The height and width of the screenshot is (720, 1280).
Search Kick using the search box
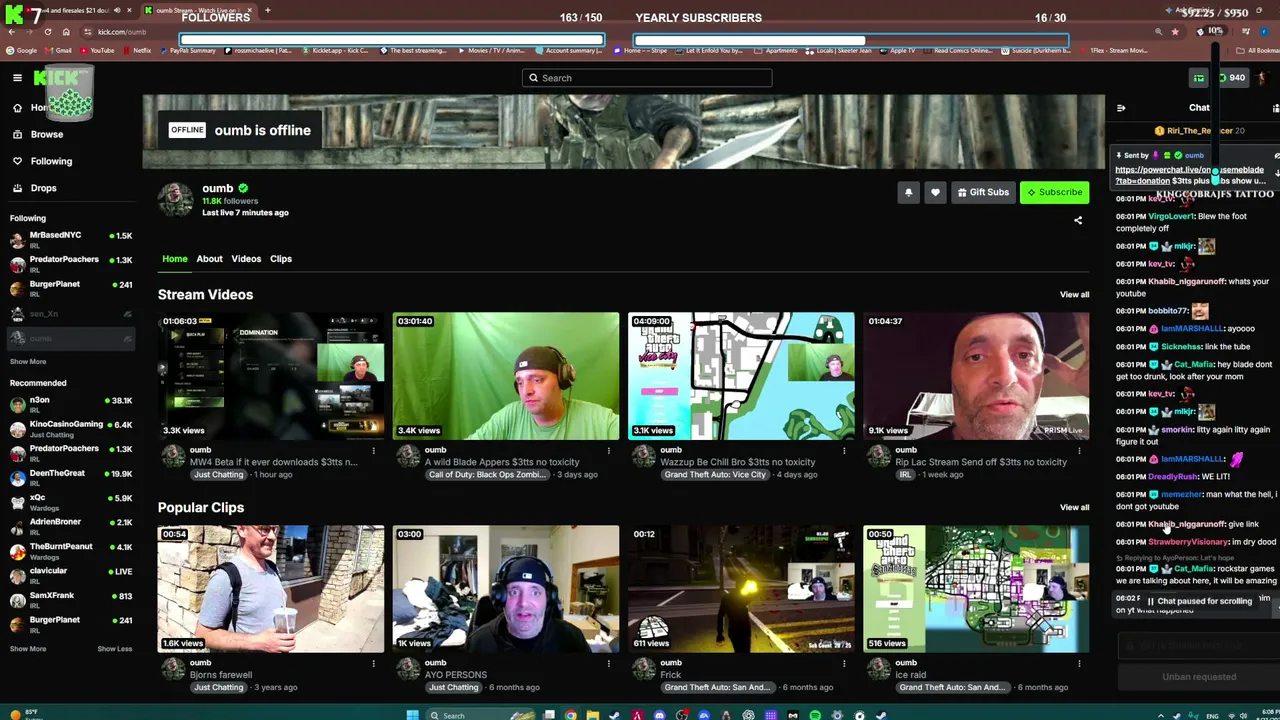(x=647, y=78)
